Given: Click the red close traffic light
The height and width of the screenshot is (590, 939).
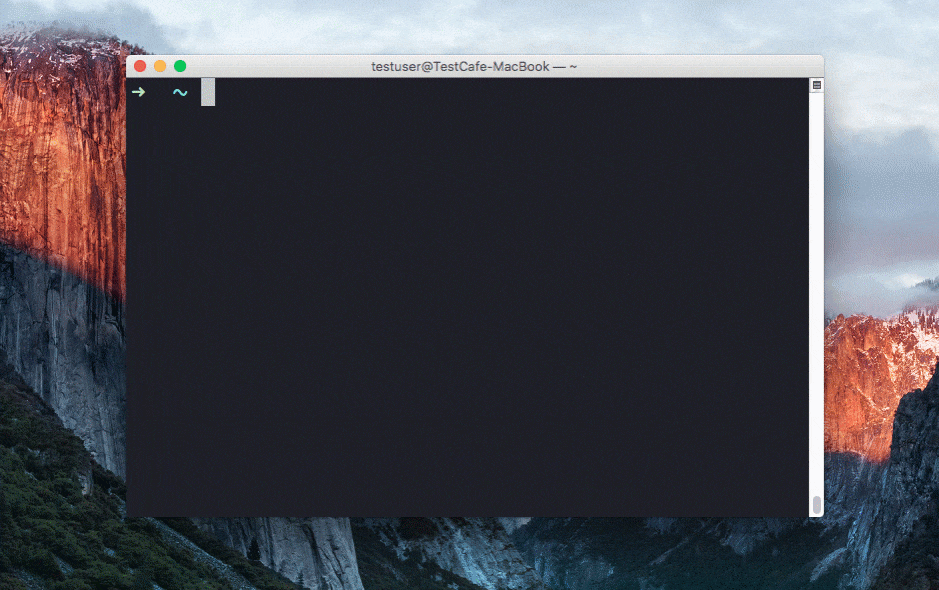Looking at the screenshot, I should [x=139, y=64].
